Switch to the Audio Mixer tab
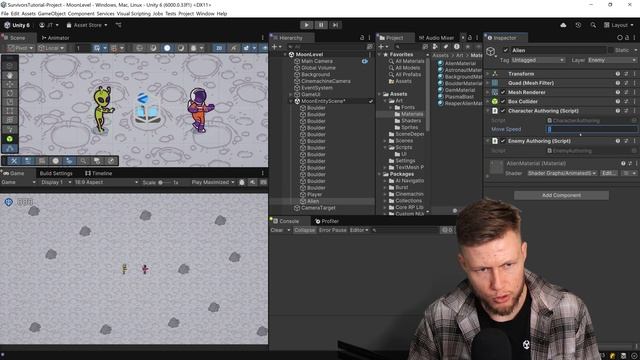The width and height of the screenshot is (640, 360). click(x=436, y=38)
